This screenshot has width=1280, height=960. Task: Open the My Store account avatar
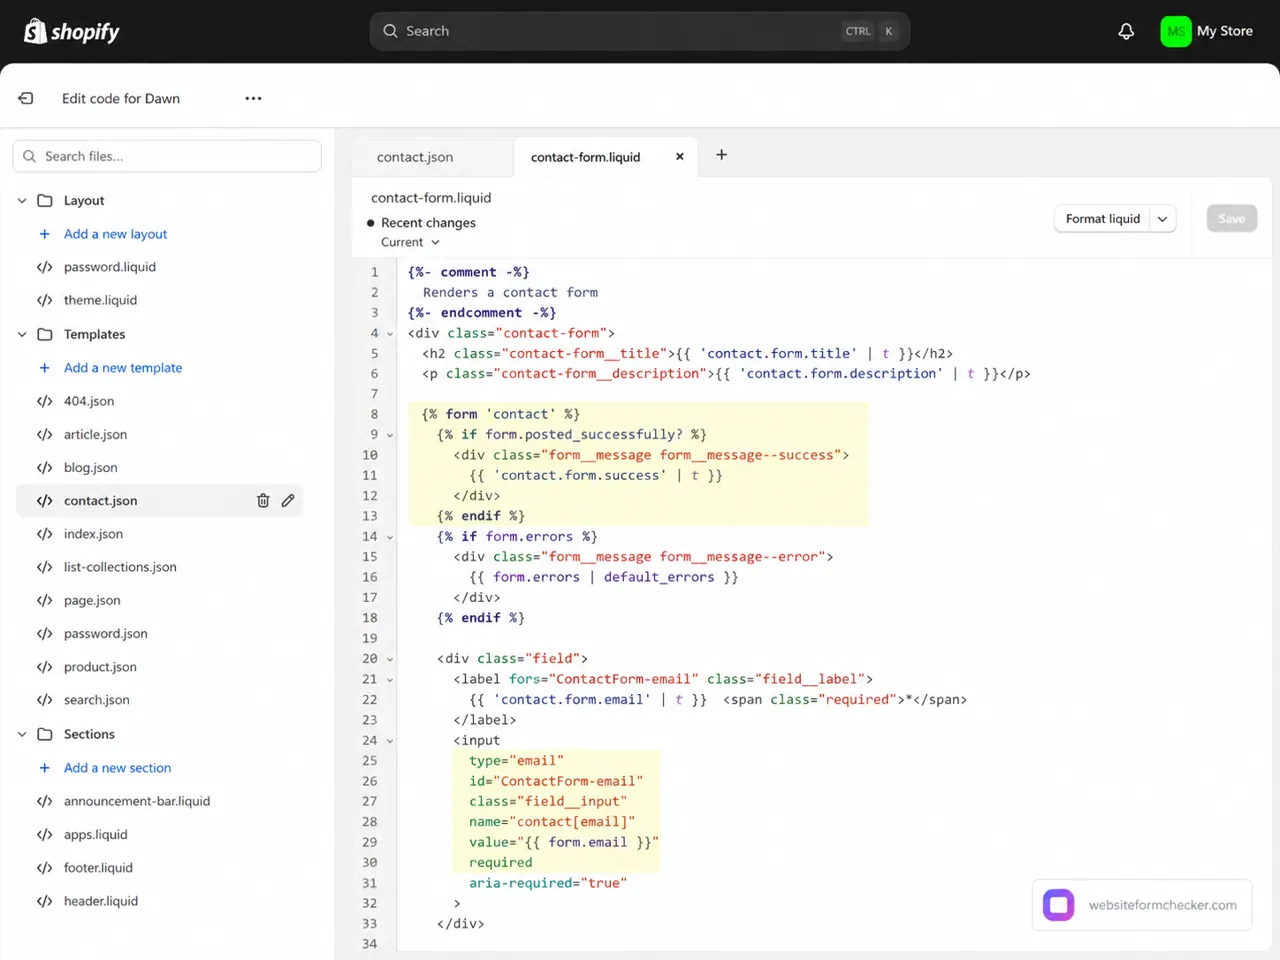pyautogui.click(x=1176, y=31)
